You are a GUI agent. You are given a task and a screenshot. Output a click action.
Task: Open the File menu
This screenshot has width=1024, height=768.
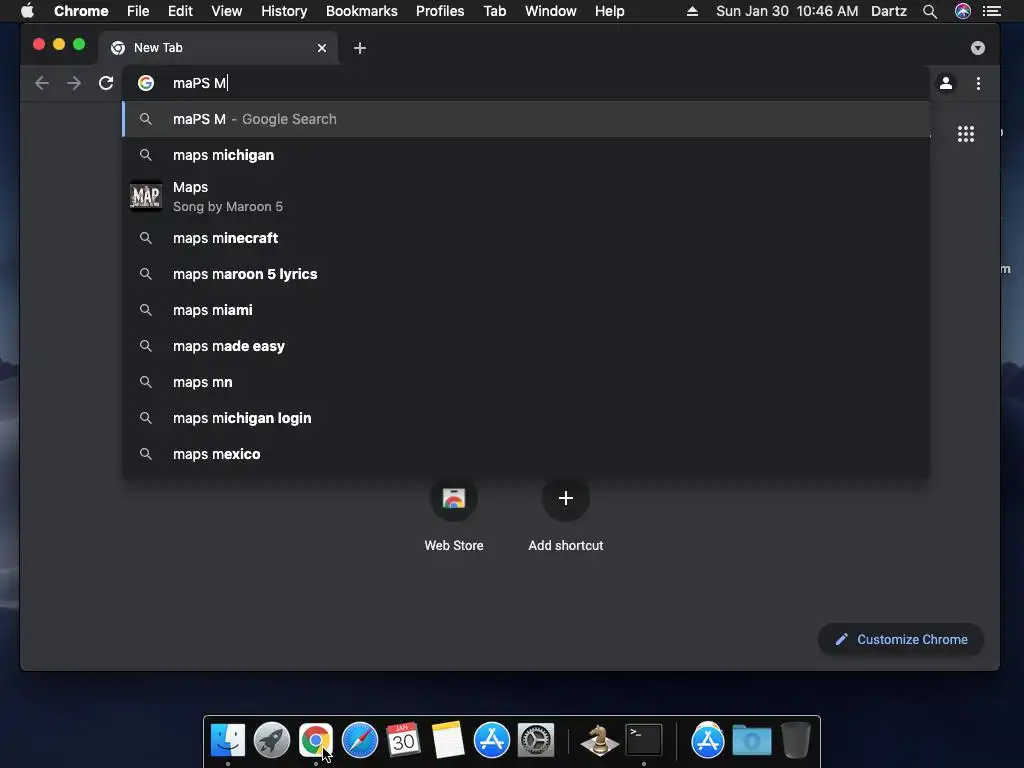point(138,11)
